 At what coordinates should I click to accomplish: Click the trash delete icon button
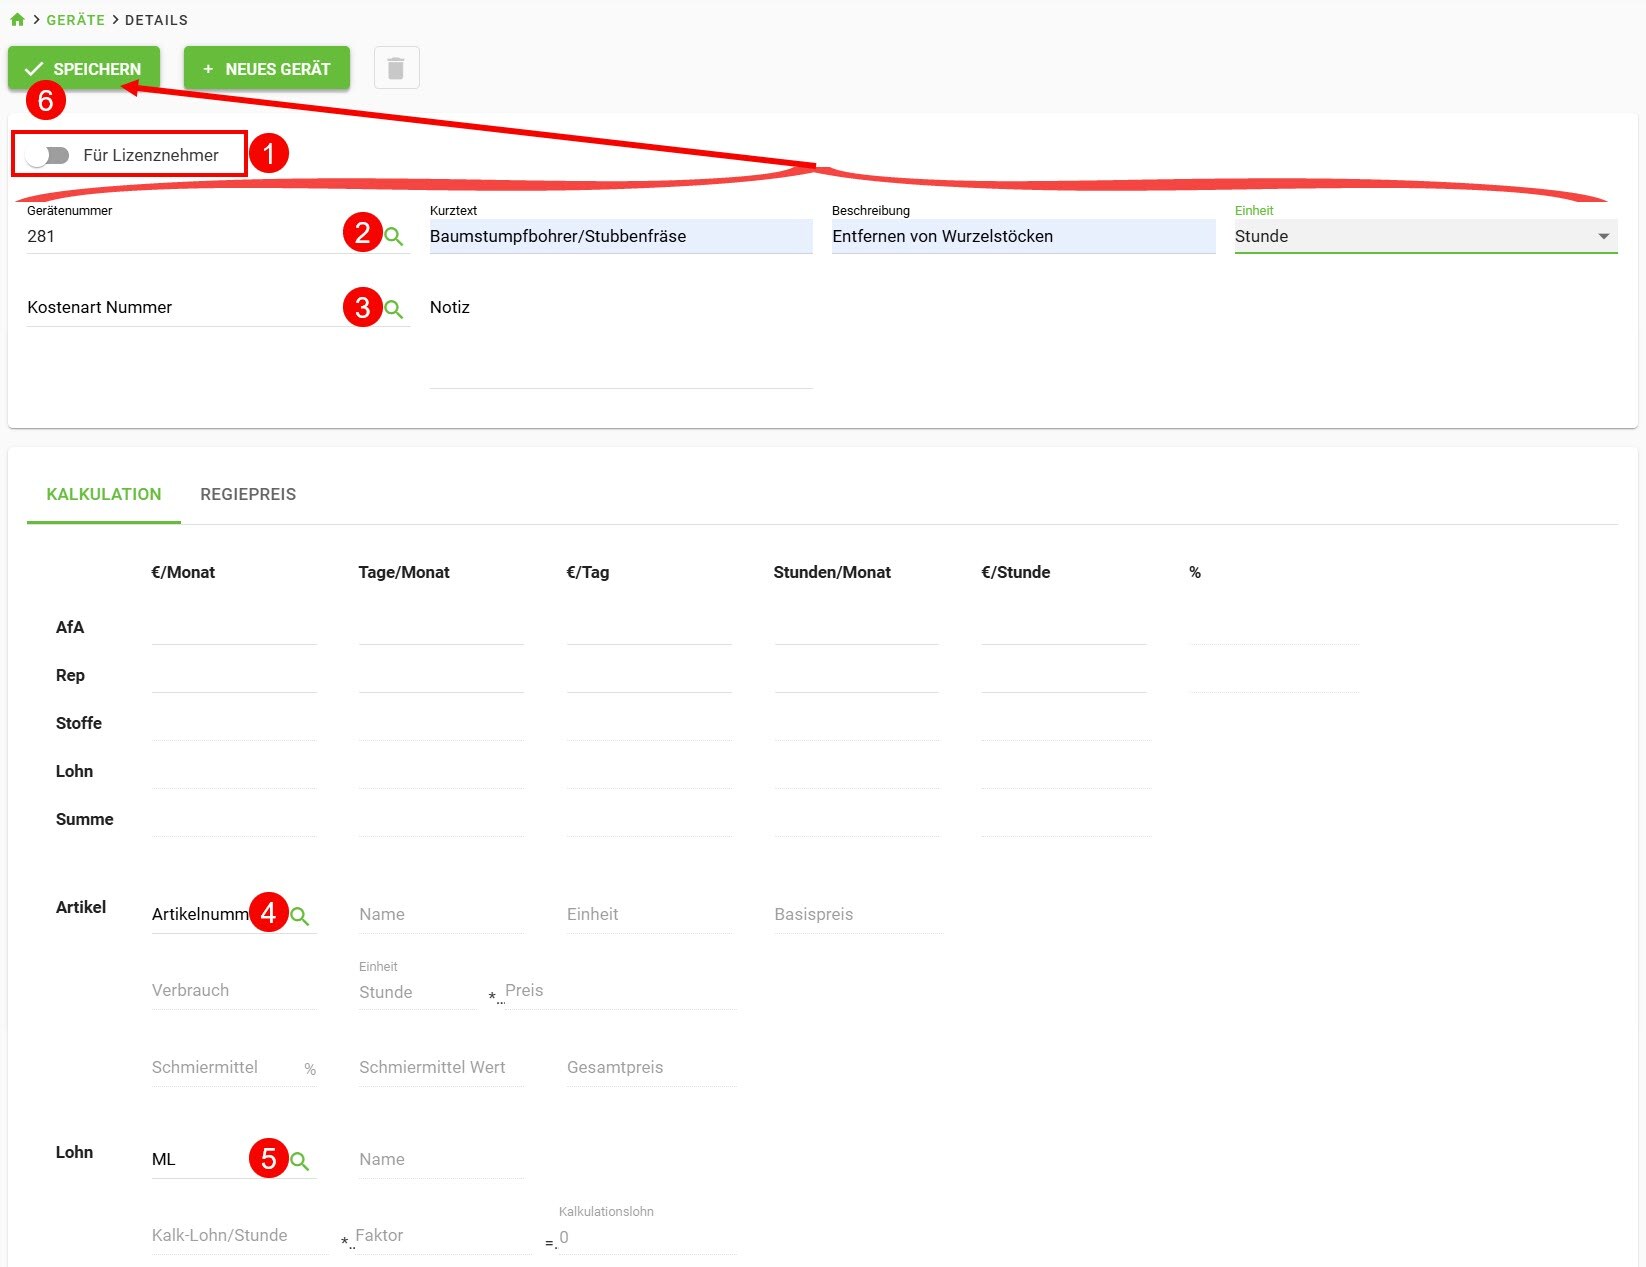pos(396,68)
